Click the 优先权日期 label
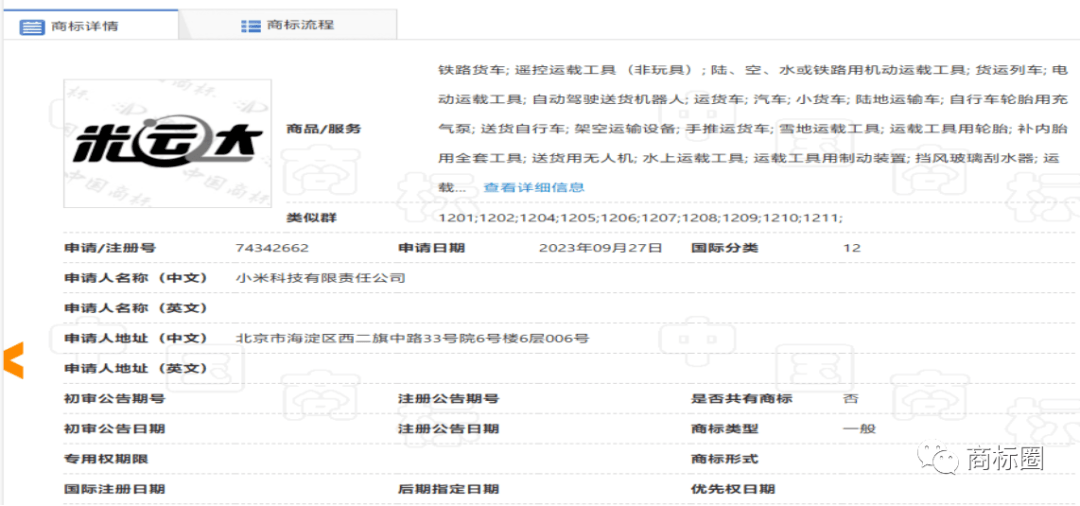 733,489
